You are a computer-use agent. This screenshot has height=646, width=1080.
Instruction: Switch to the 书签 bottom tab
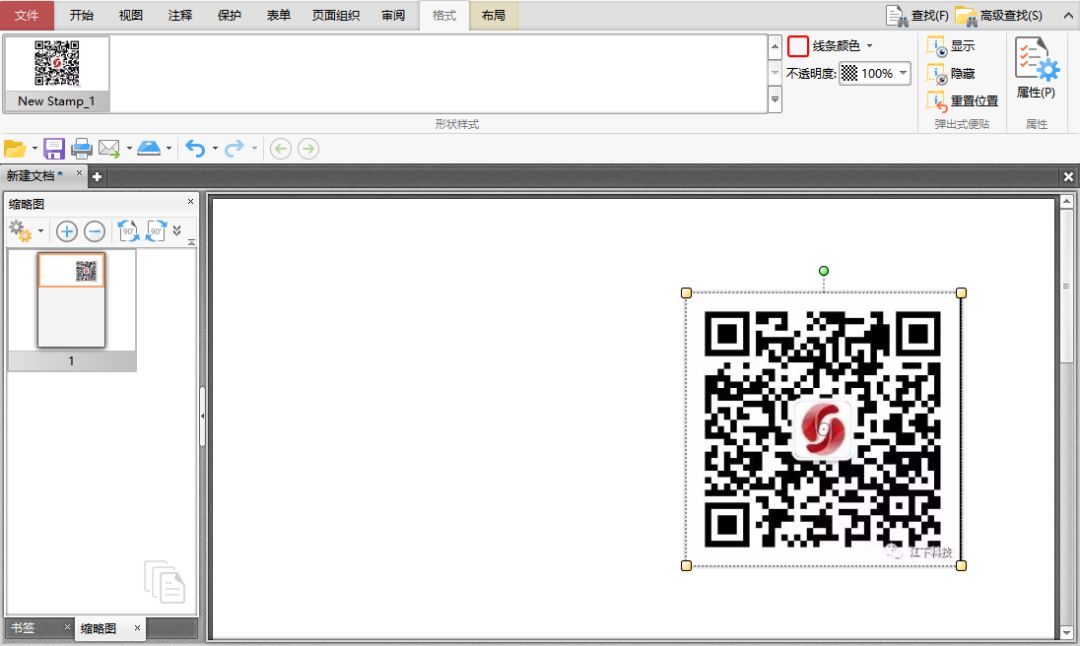[x=23, y=627]
